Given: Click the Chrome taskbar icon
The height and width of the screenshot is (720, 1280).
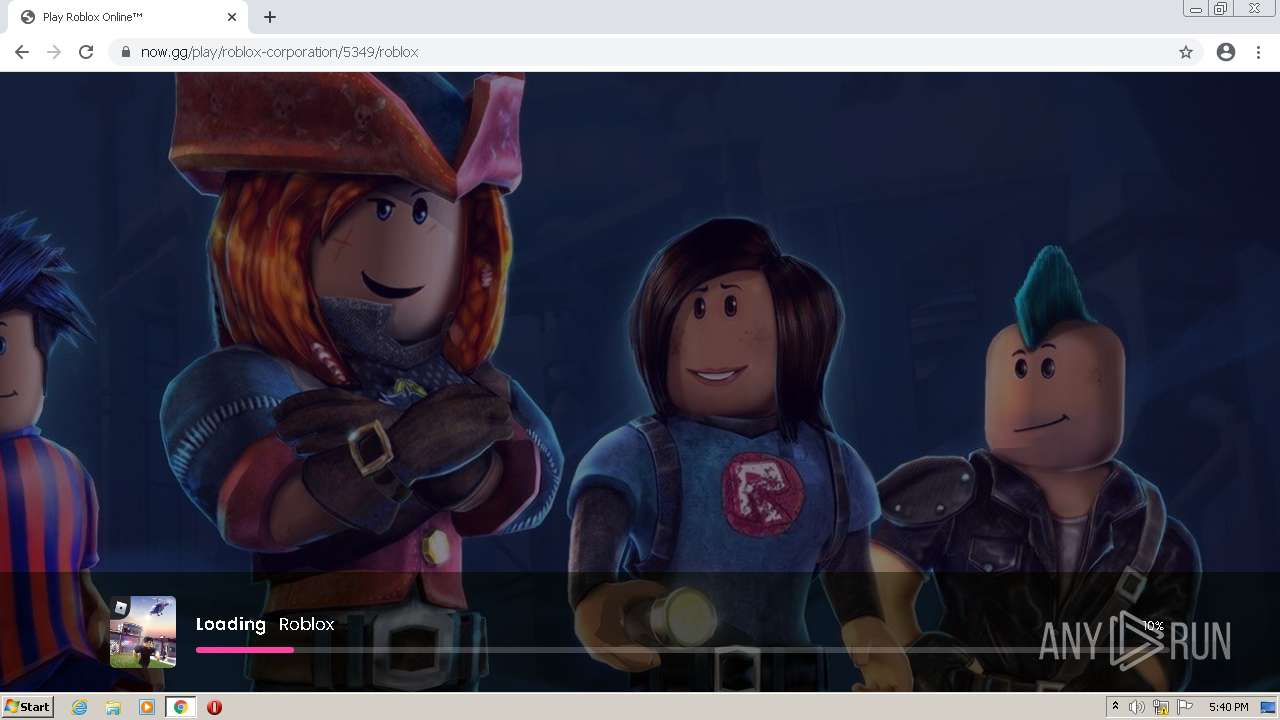Looking at the screenshot, I should pos(181,707).
